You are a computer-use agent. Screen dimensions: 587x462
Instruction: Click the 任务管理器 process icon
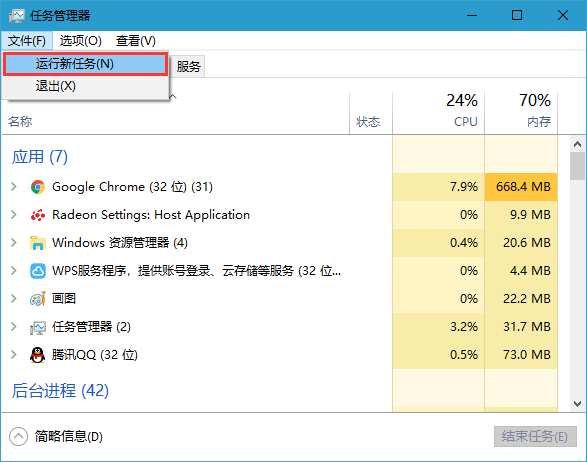(x=37, y=327)
